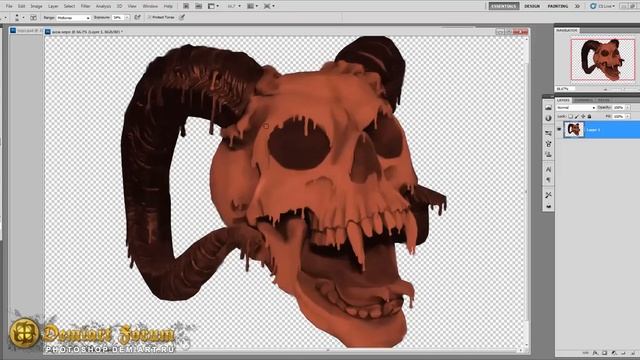Click the Exposure value field
This screenshot has width=640, height=360.
118,18
